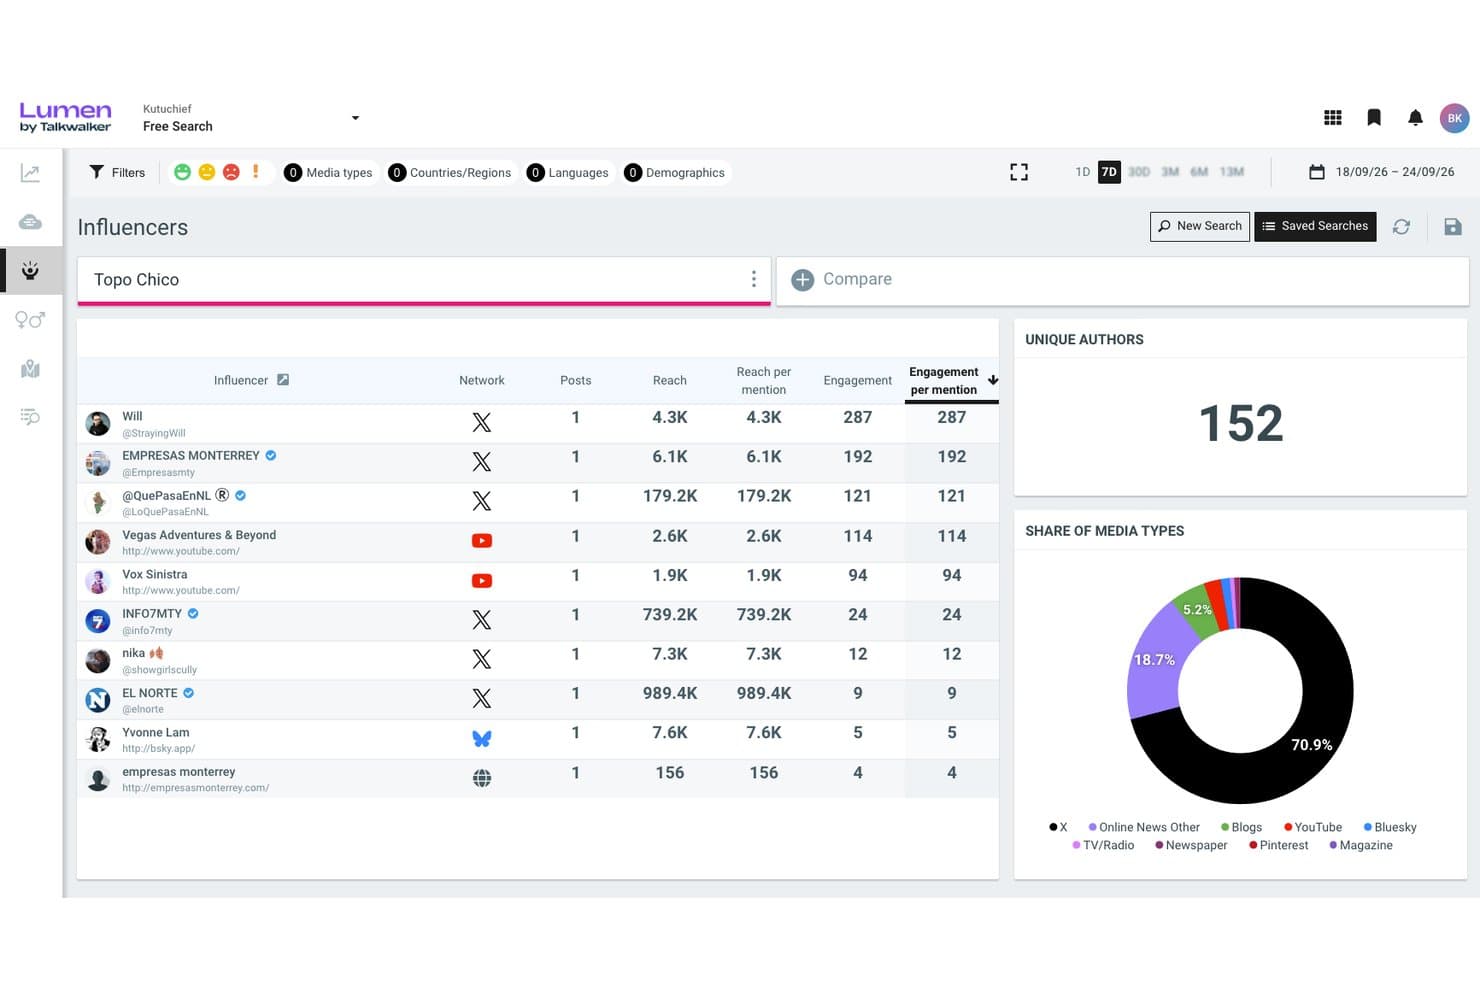The height and width of the screenshot is (987, 1480).
Task: Open the notifications bell
Action: coord(1415,118)
